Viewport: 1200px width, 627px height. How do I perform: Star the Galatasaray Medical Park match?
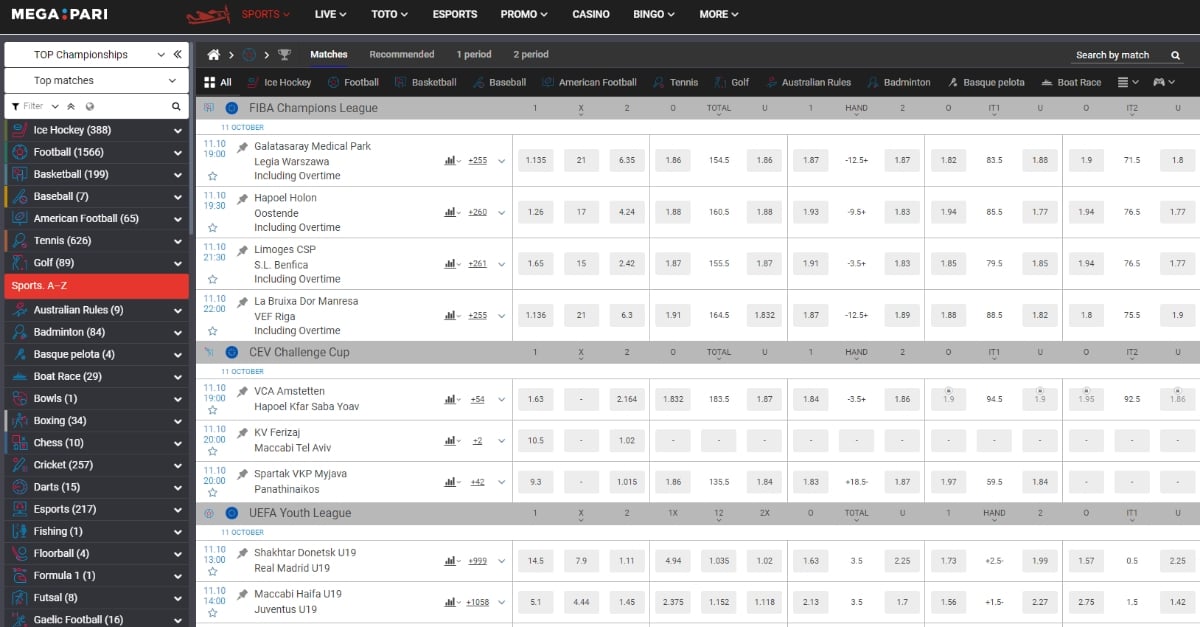coord(213,176)
